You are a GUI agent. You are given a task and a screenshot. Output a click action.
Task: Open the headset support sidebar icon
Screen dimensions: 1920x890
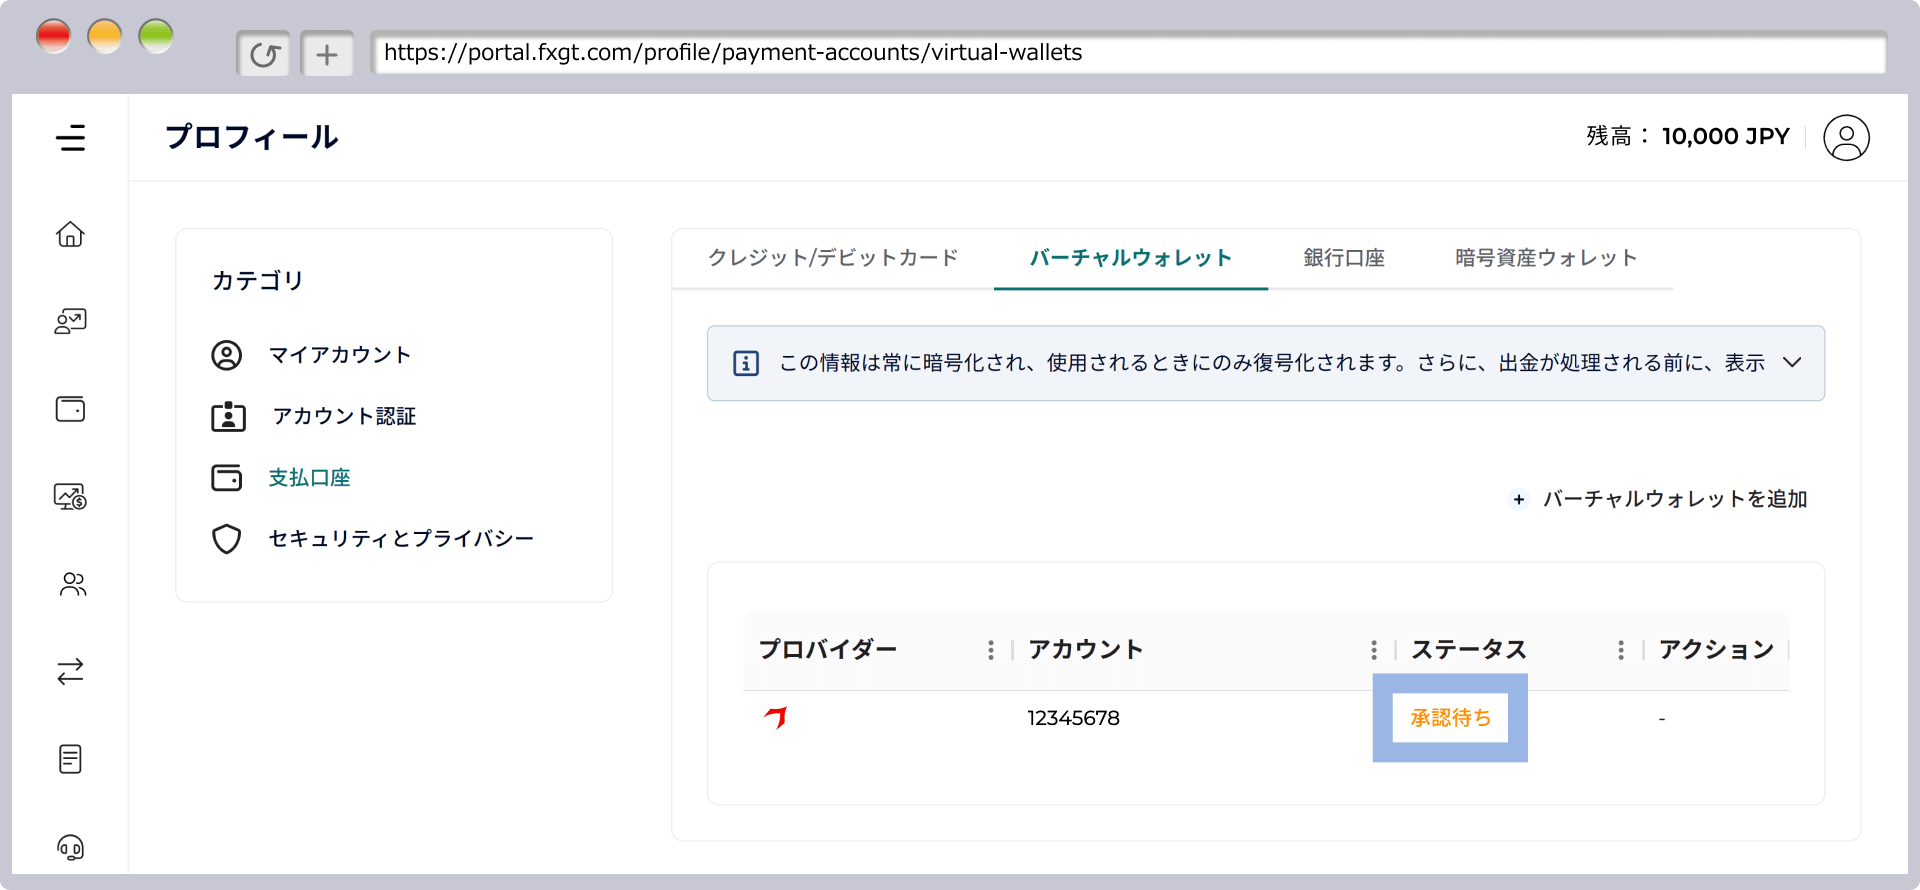[70, 848]
